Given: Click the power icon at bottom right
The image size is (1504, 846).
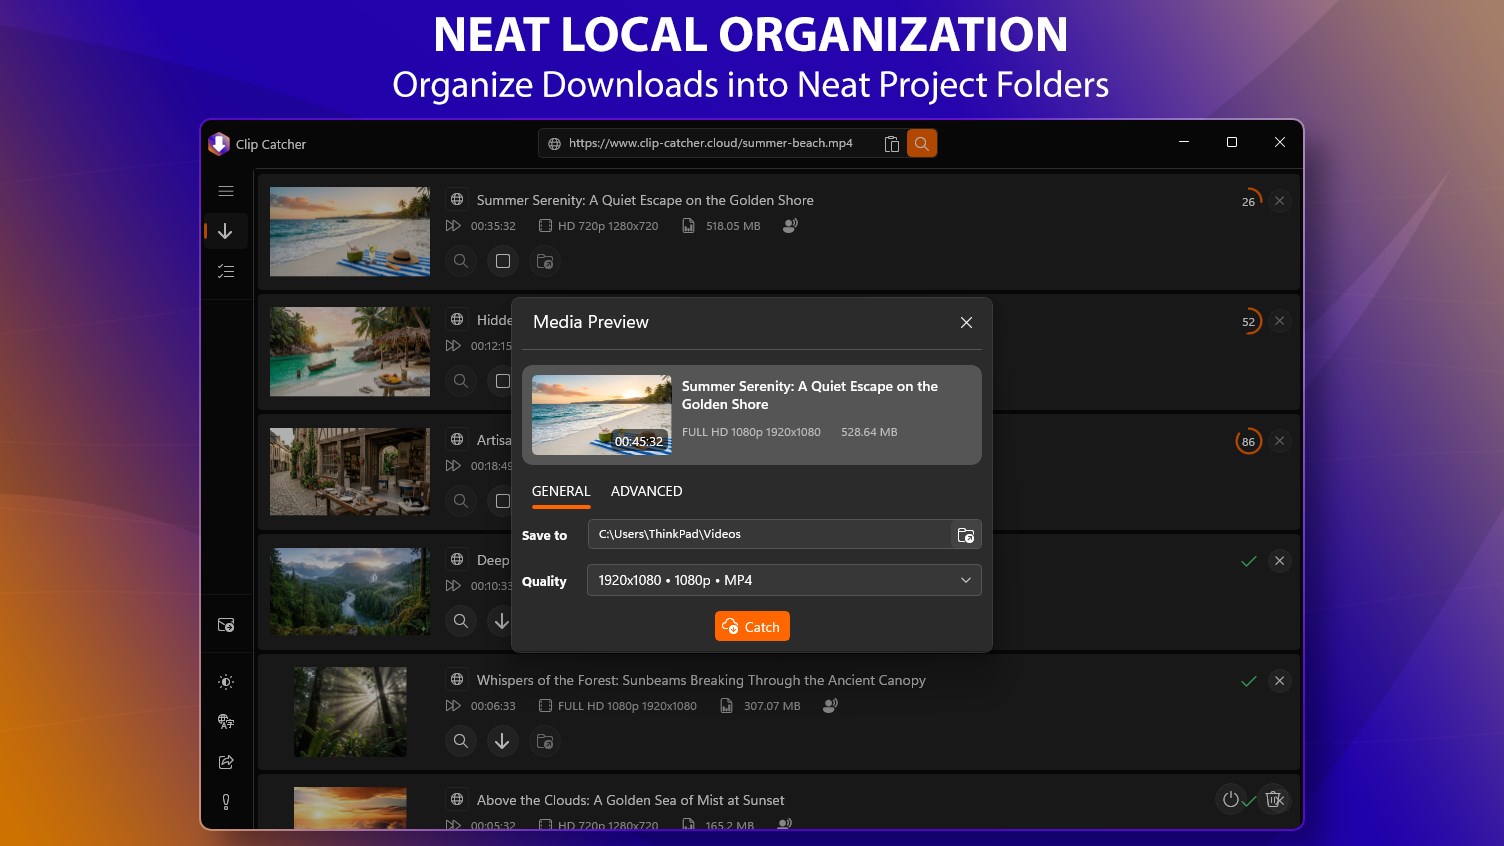Looking at the screenshot, I should [1231, 800].
